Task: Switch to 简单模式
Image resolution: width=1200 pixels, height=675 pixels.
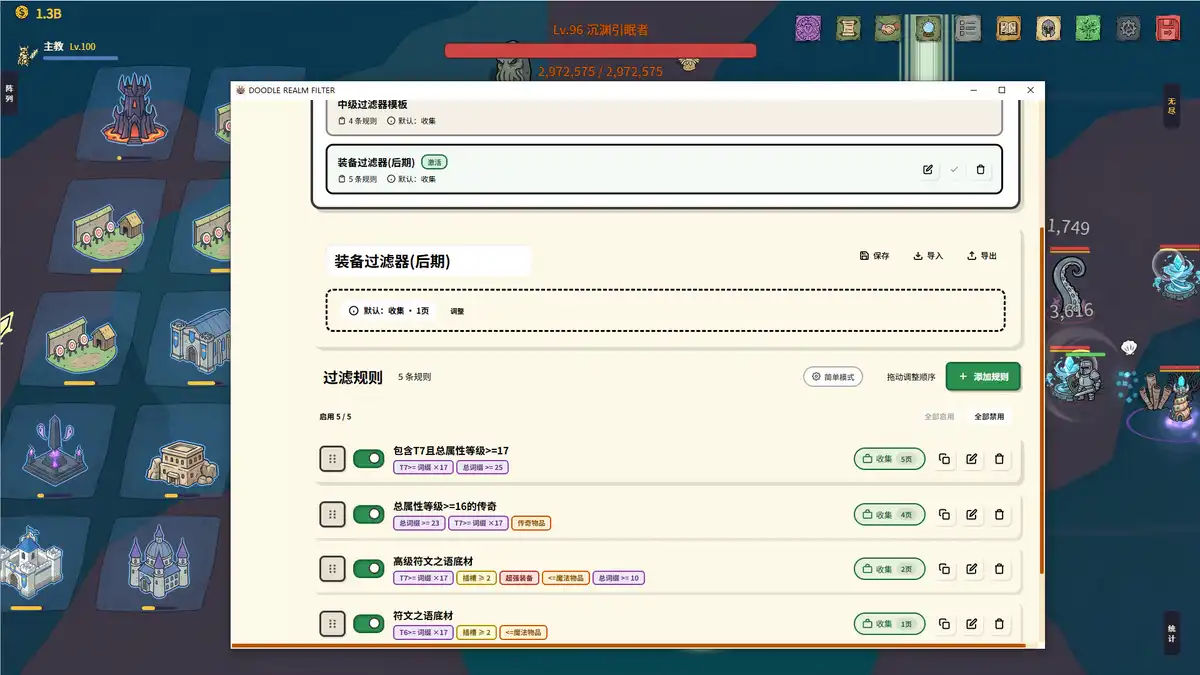Action: 833,377
